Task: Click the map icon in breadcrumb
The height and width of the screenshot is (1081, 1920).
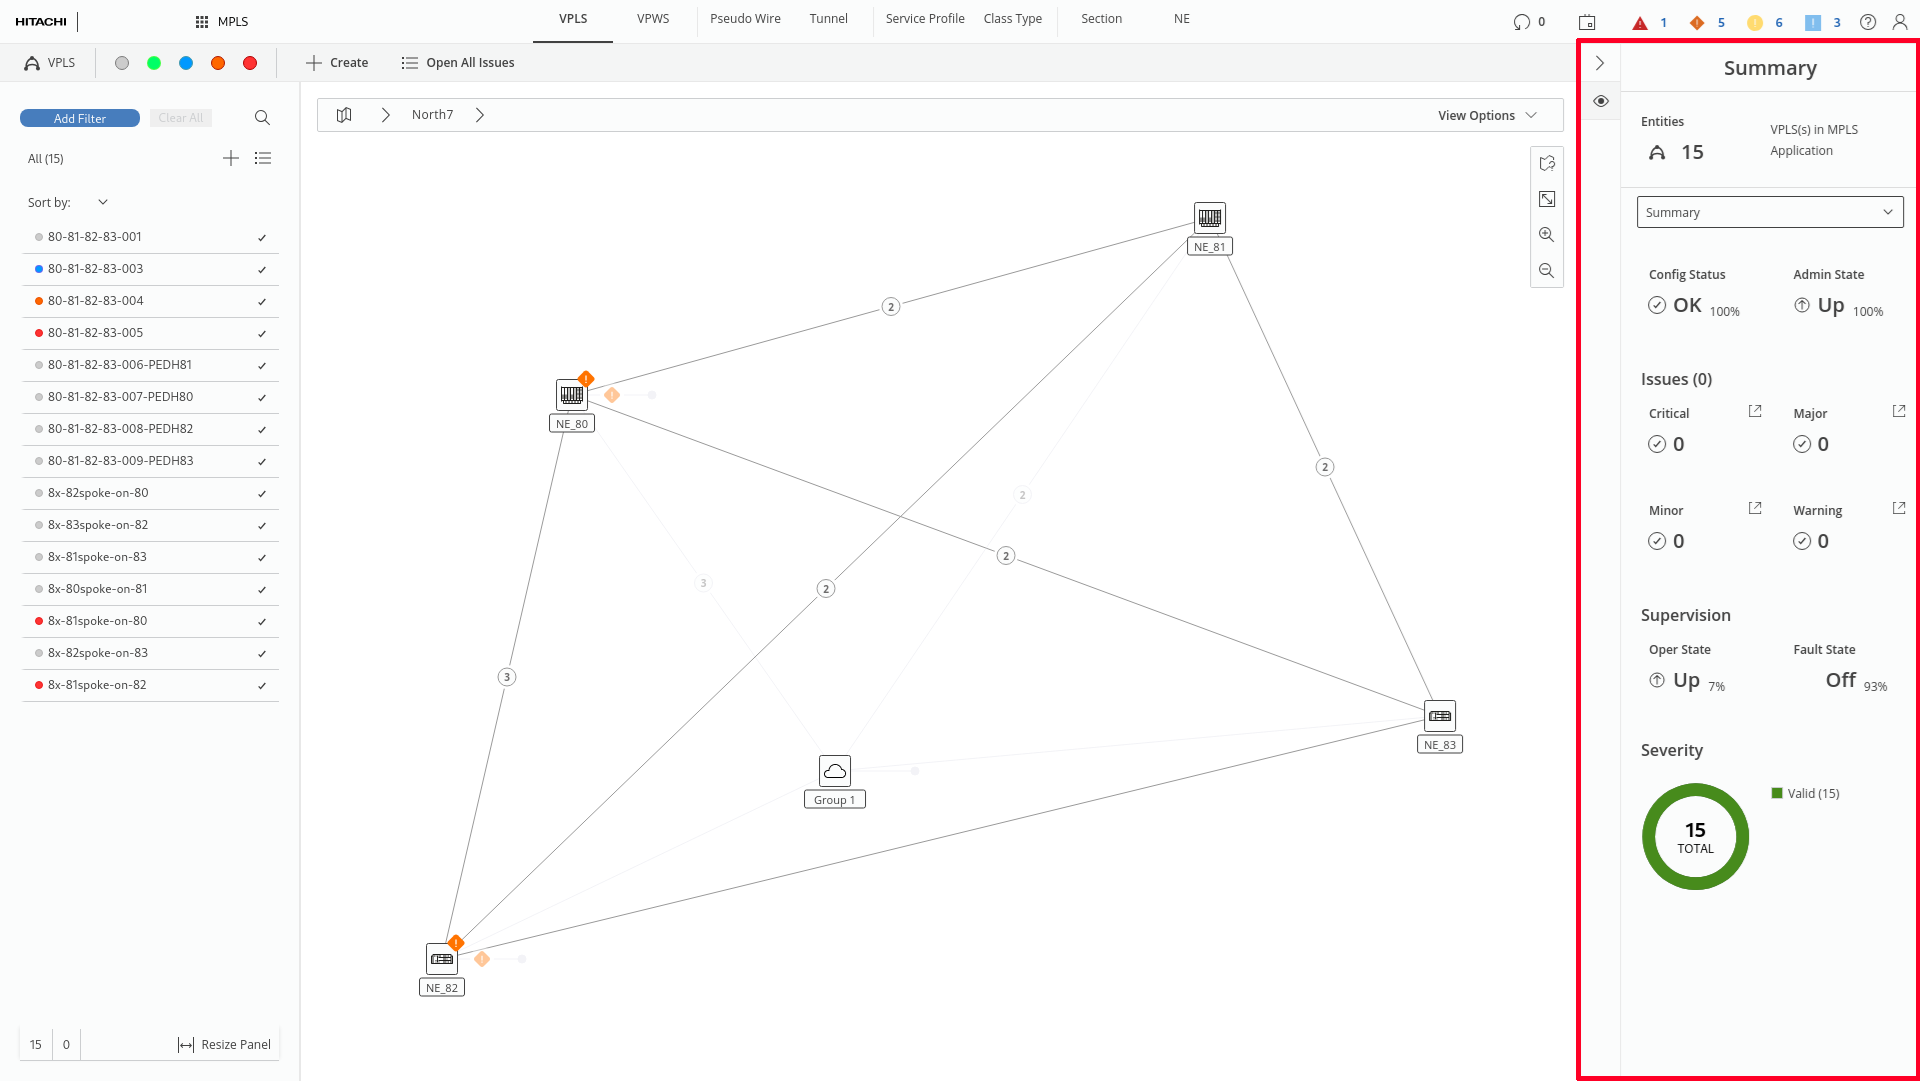Action: click(344, 115)
